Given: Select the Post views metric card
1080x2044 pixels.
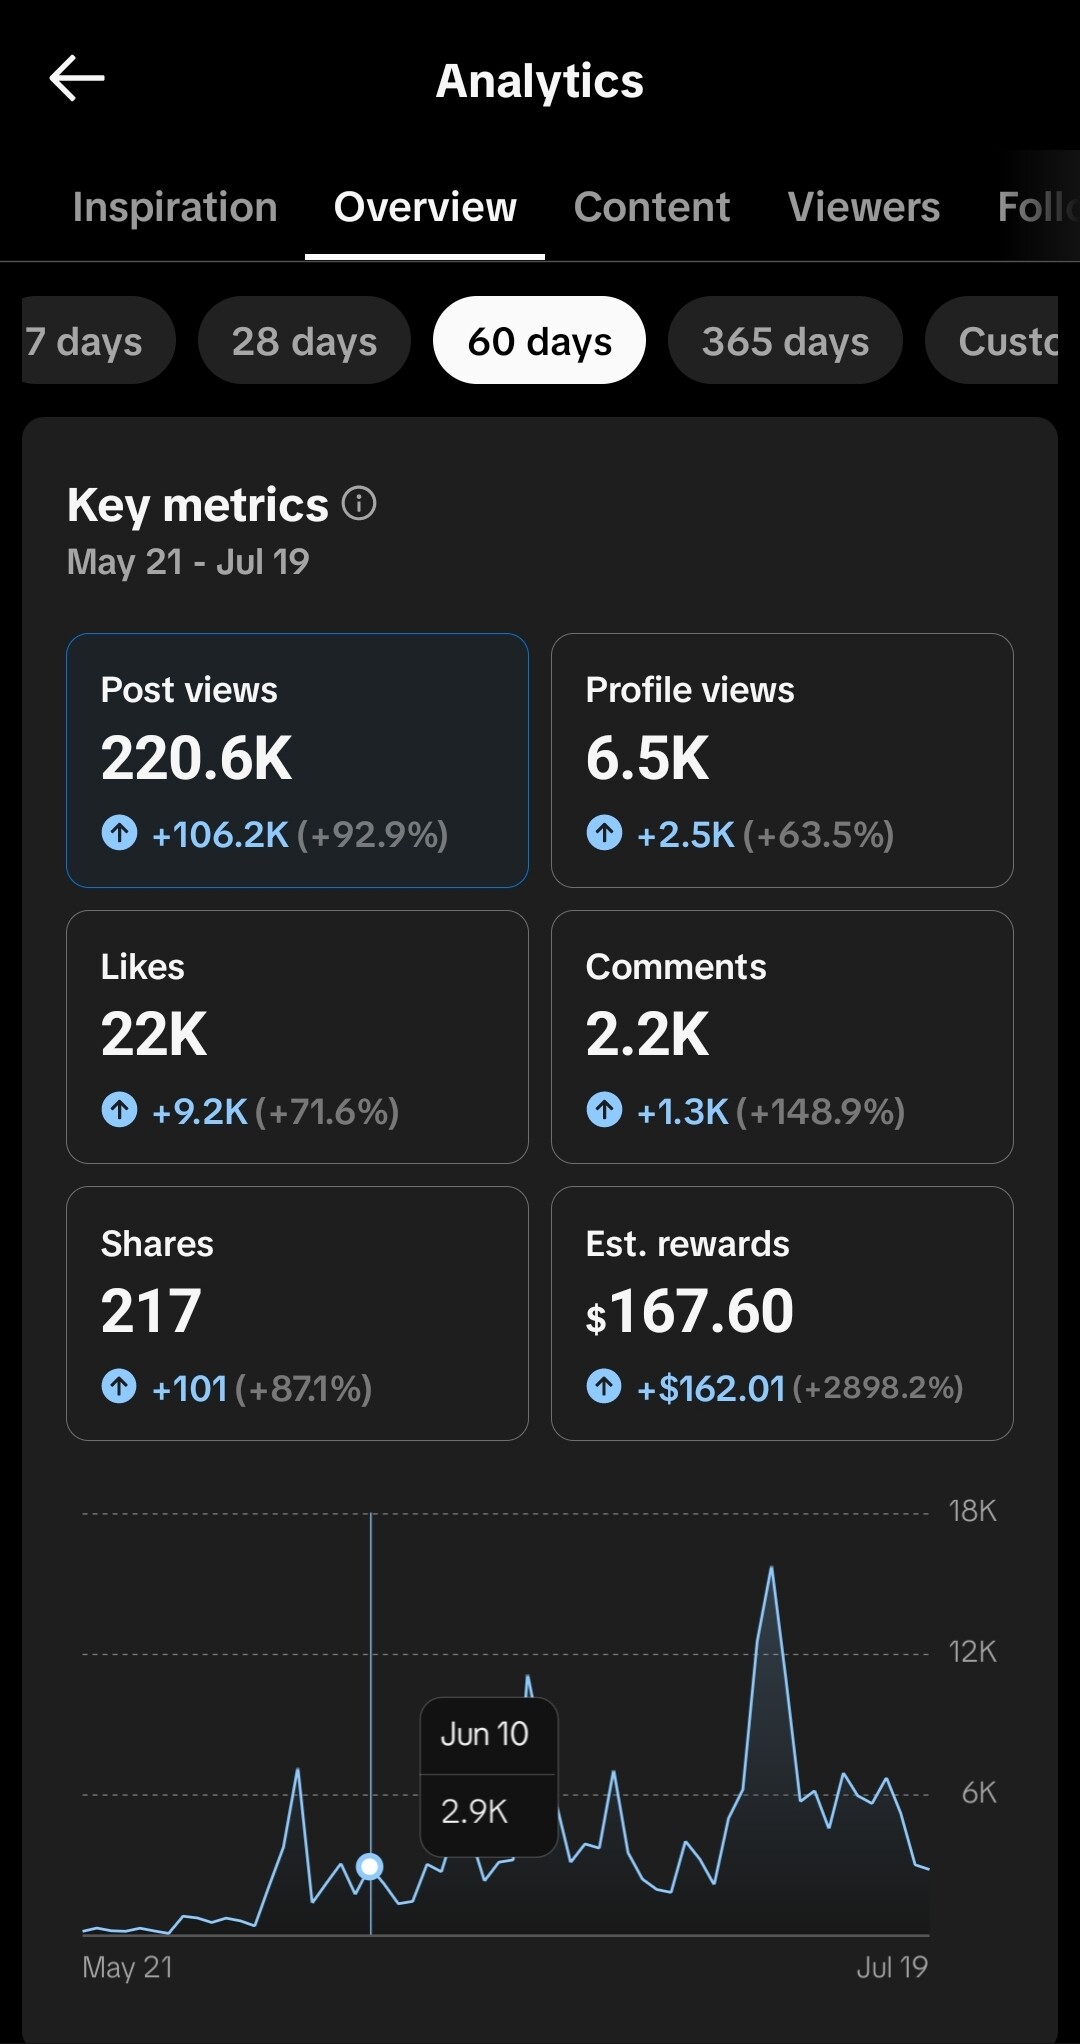Looking at the screenshot, I should (297, 760).
